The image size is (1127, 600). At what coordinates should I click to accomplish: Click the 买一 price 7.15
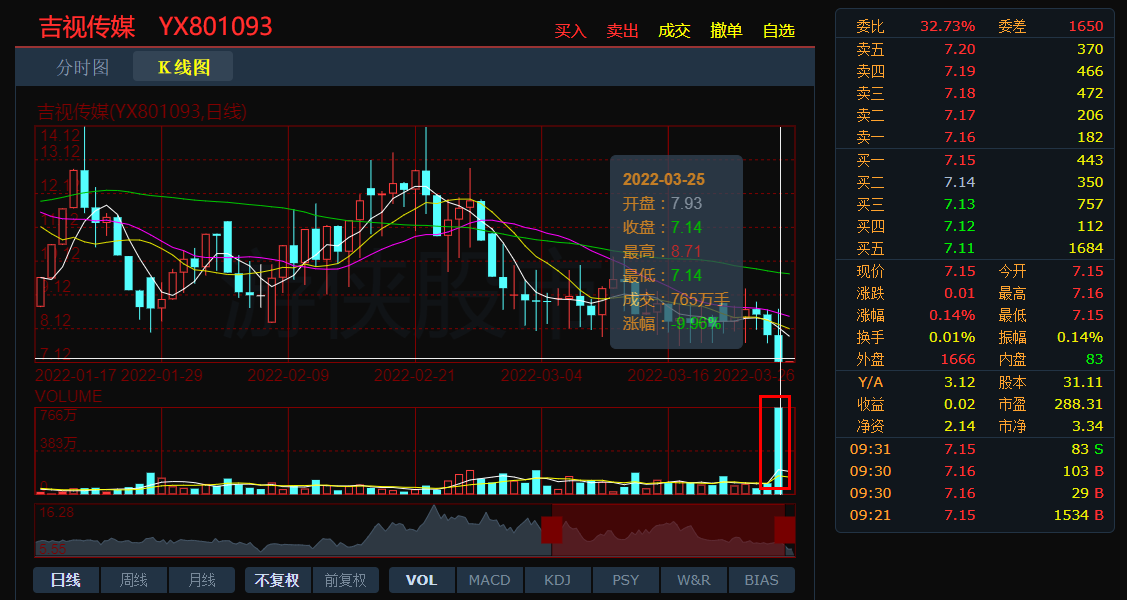960,160
